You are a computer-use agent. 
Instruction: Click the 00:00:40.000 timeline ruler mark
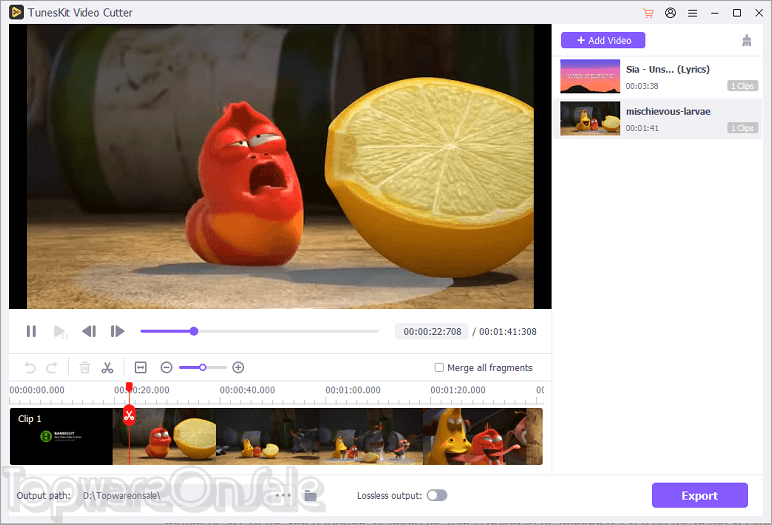247,390
